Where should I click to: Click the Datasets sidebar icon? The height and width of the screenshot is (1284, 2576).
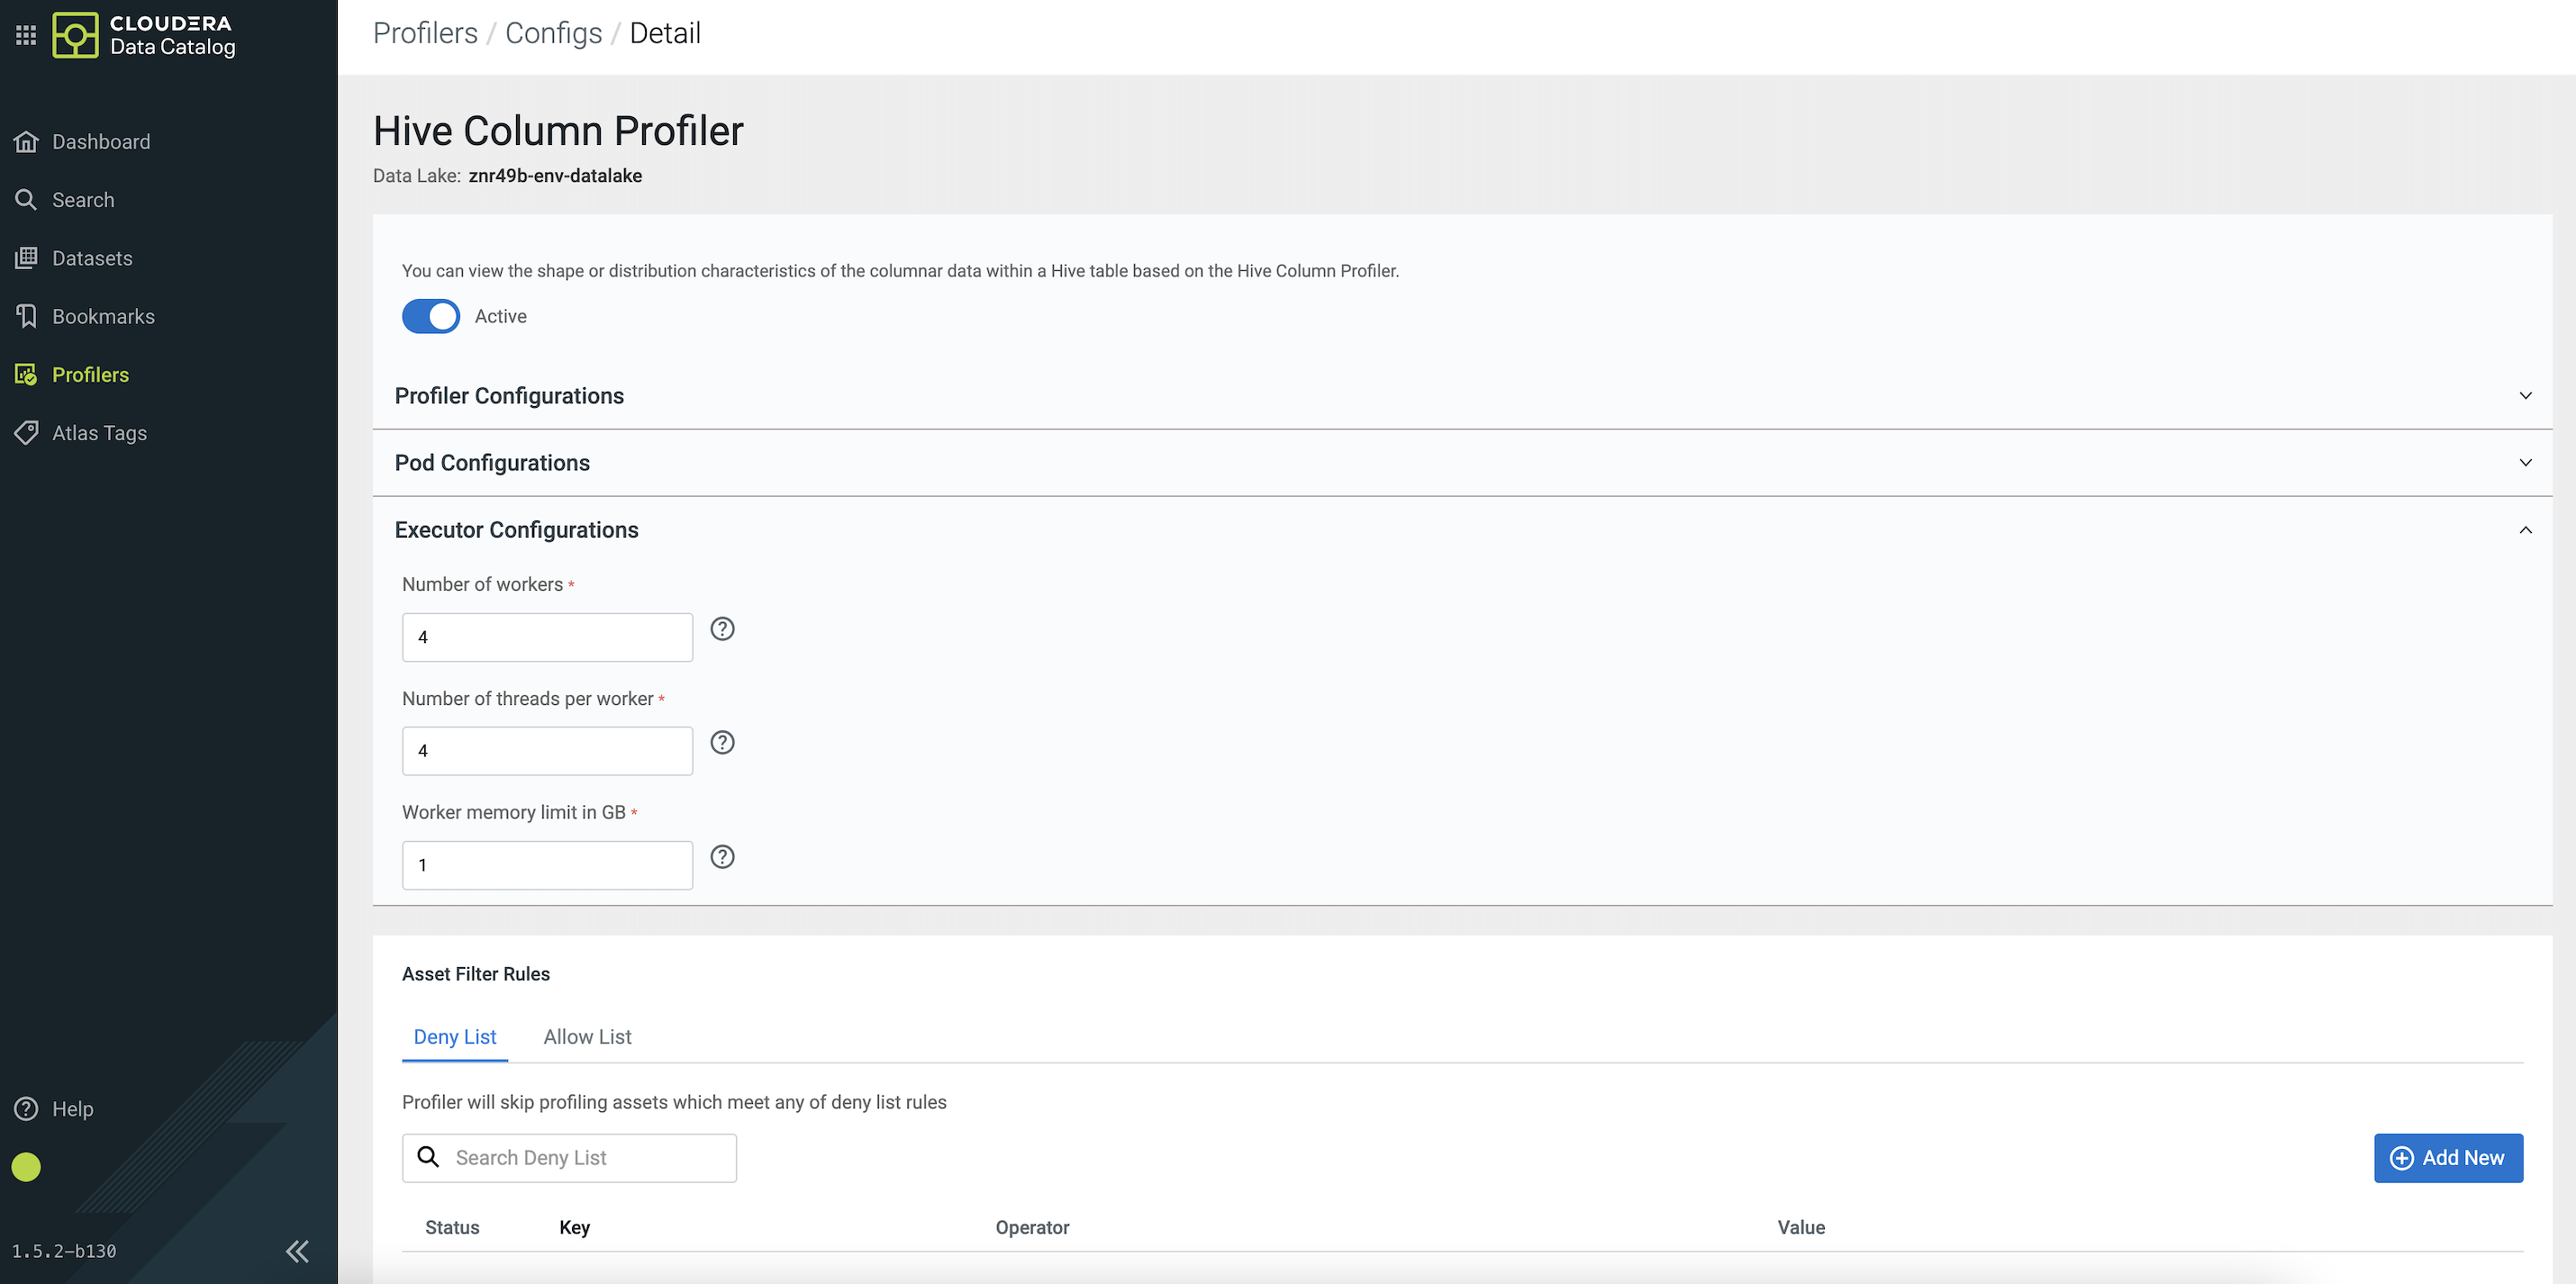[26, 258]
